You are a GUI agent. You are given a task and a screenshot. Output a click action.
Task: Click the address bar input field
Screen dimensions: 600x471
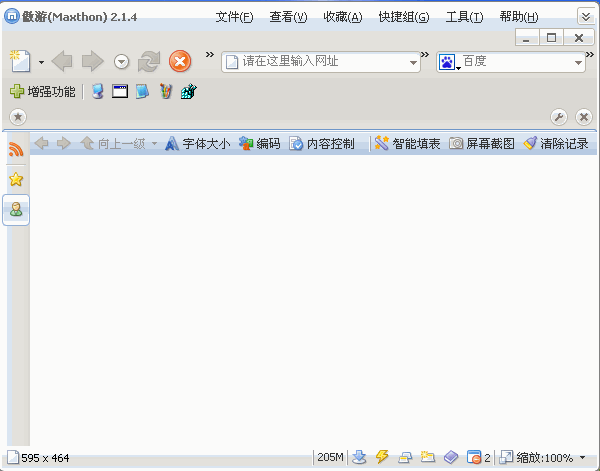[x=321, y=62]
